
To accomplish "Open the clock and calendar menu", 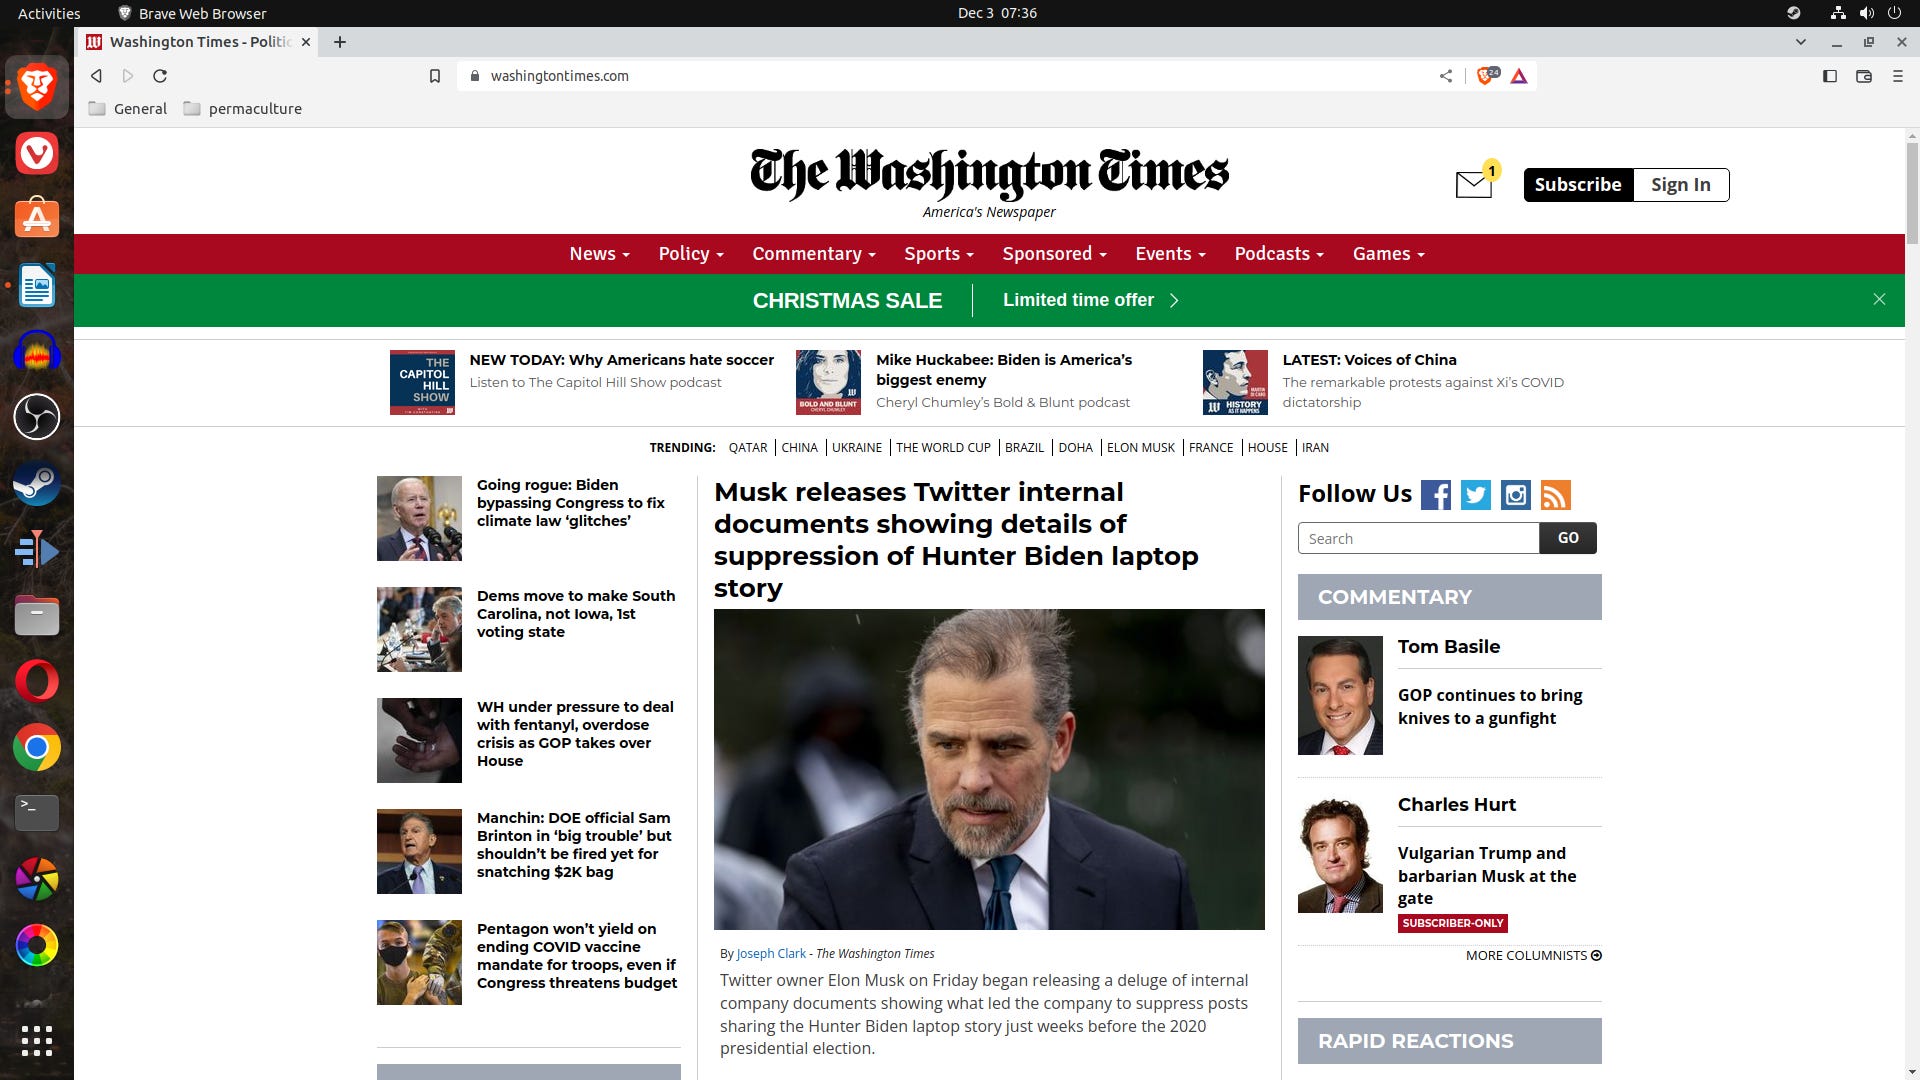I will pyautogui.click(x=997, y=13).
